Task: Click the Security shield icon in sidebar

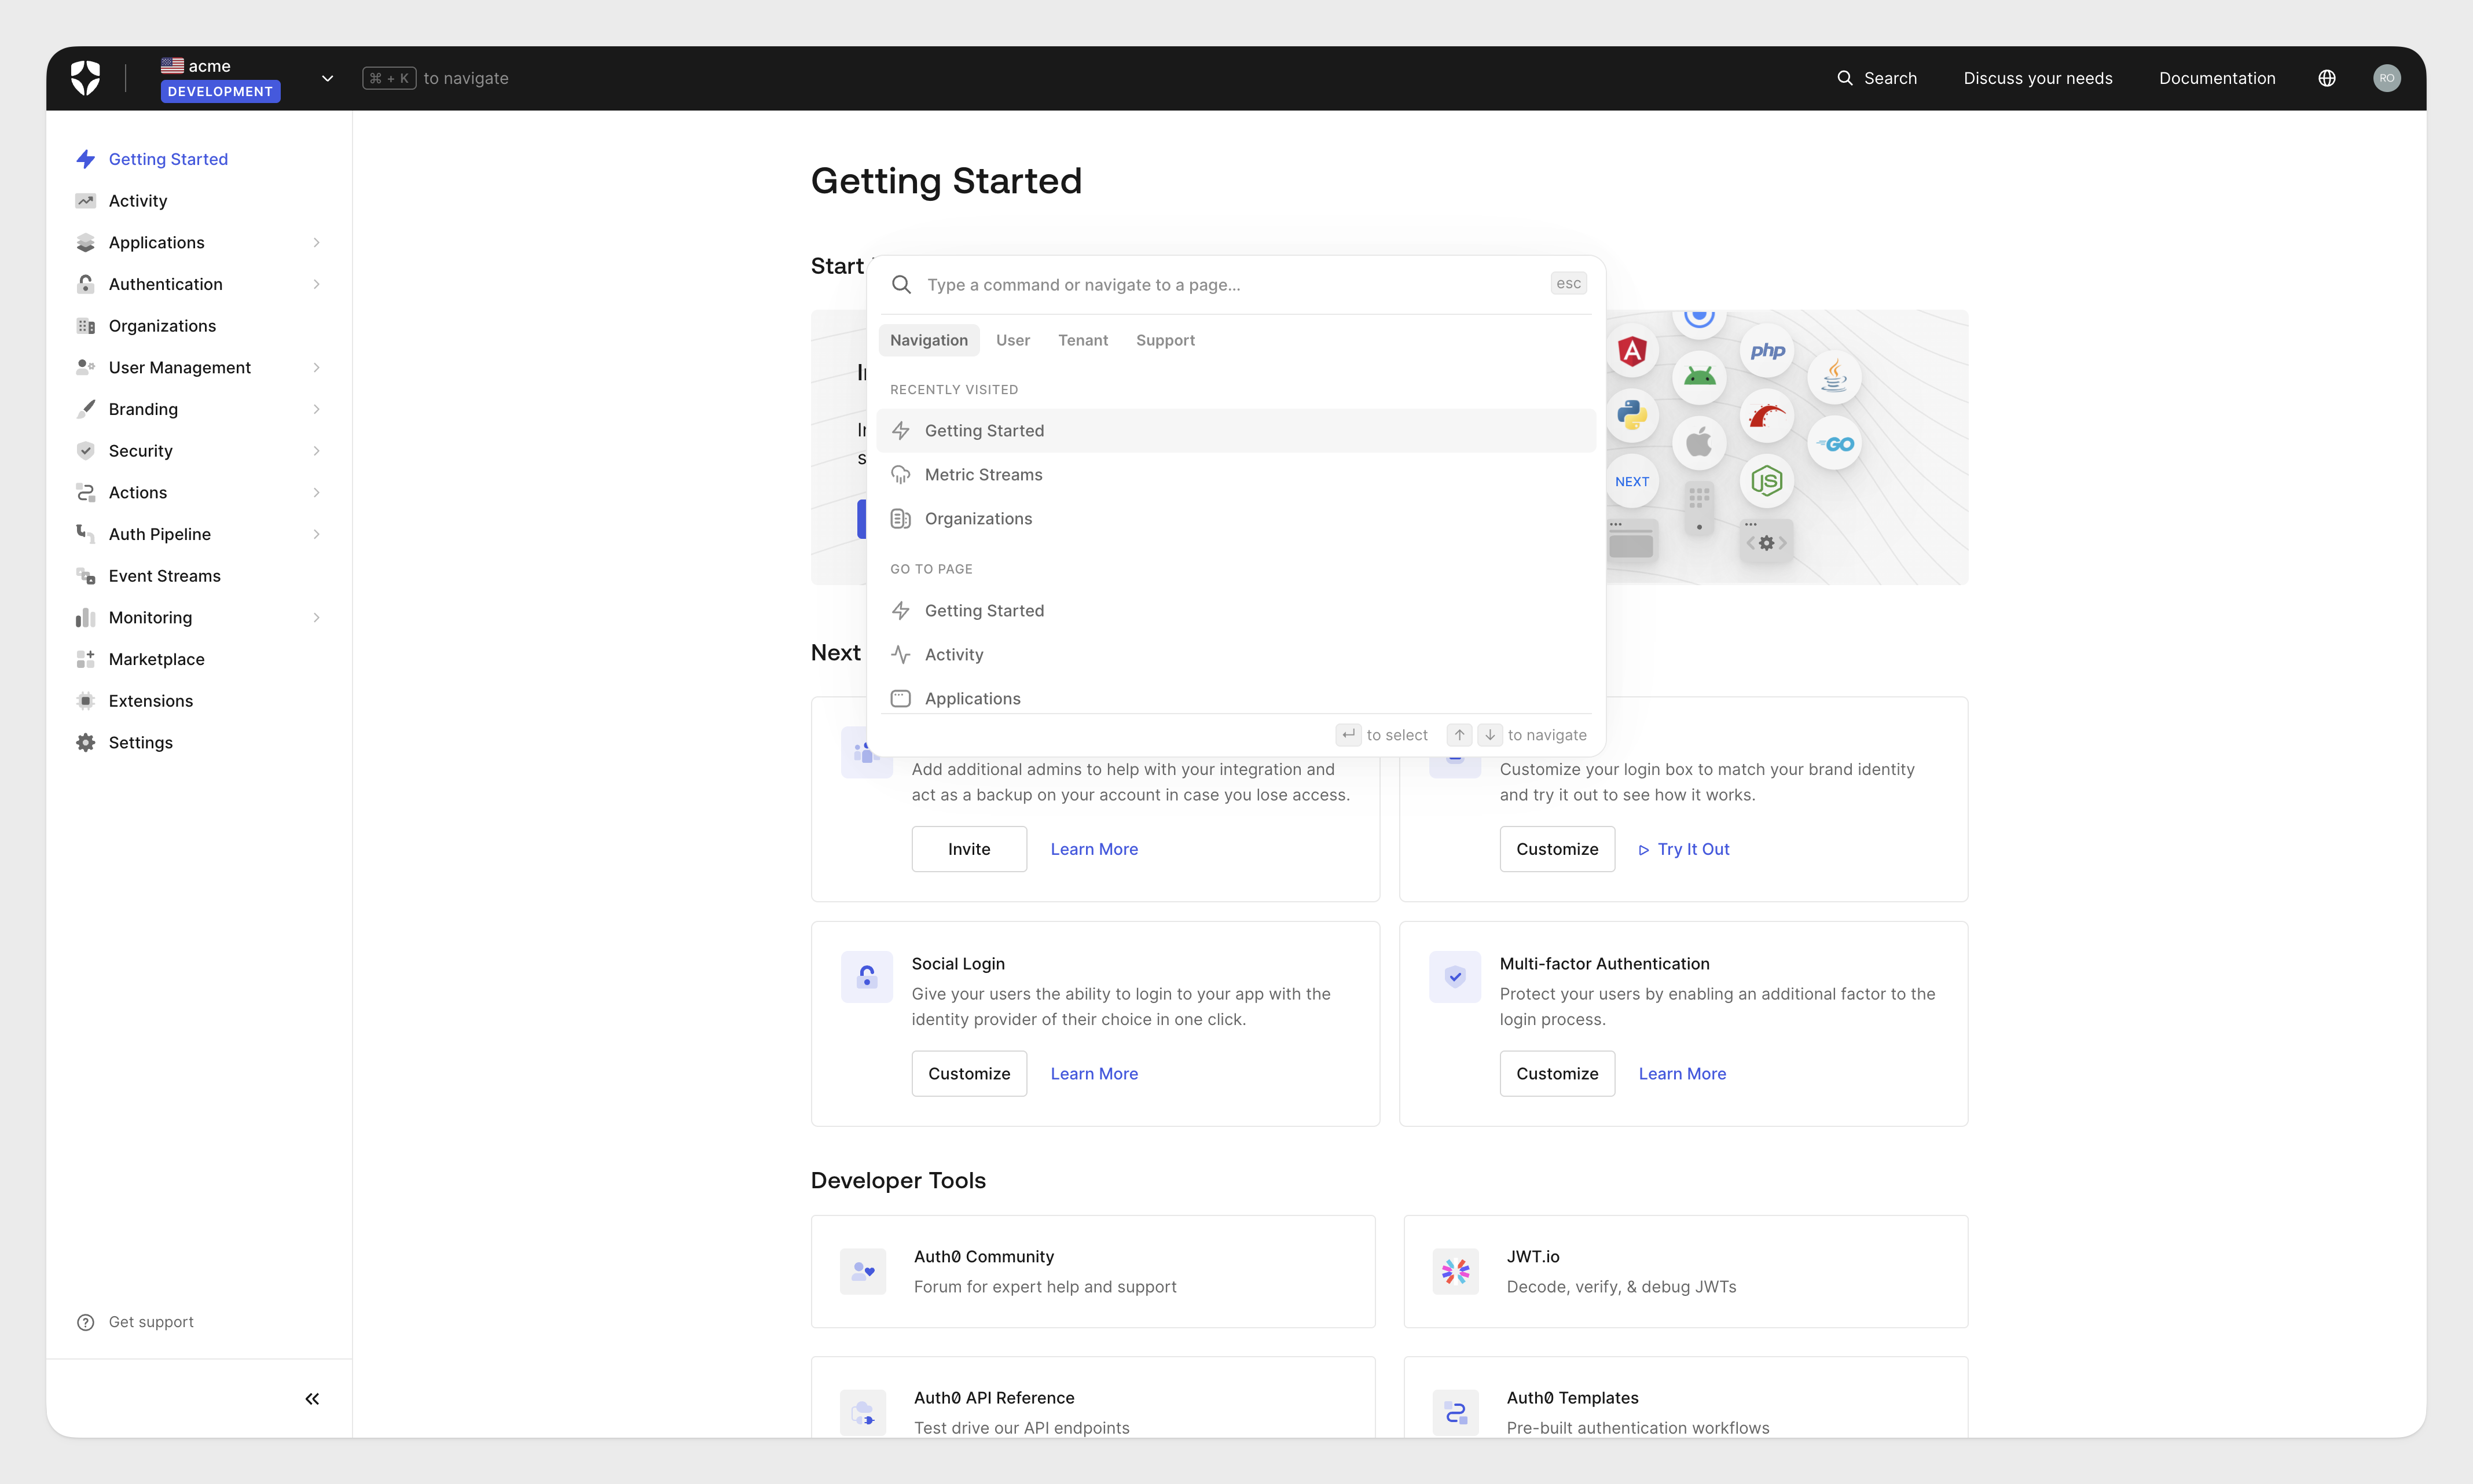Action: 86,451
